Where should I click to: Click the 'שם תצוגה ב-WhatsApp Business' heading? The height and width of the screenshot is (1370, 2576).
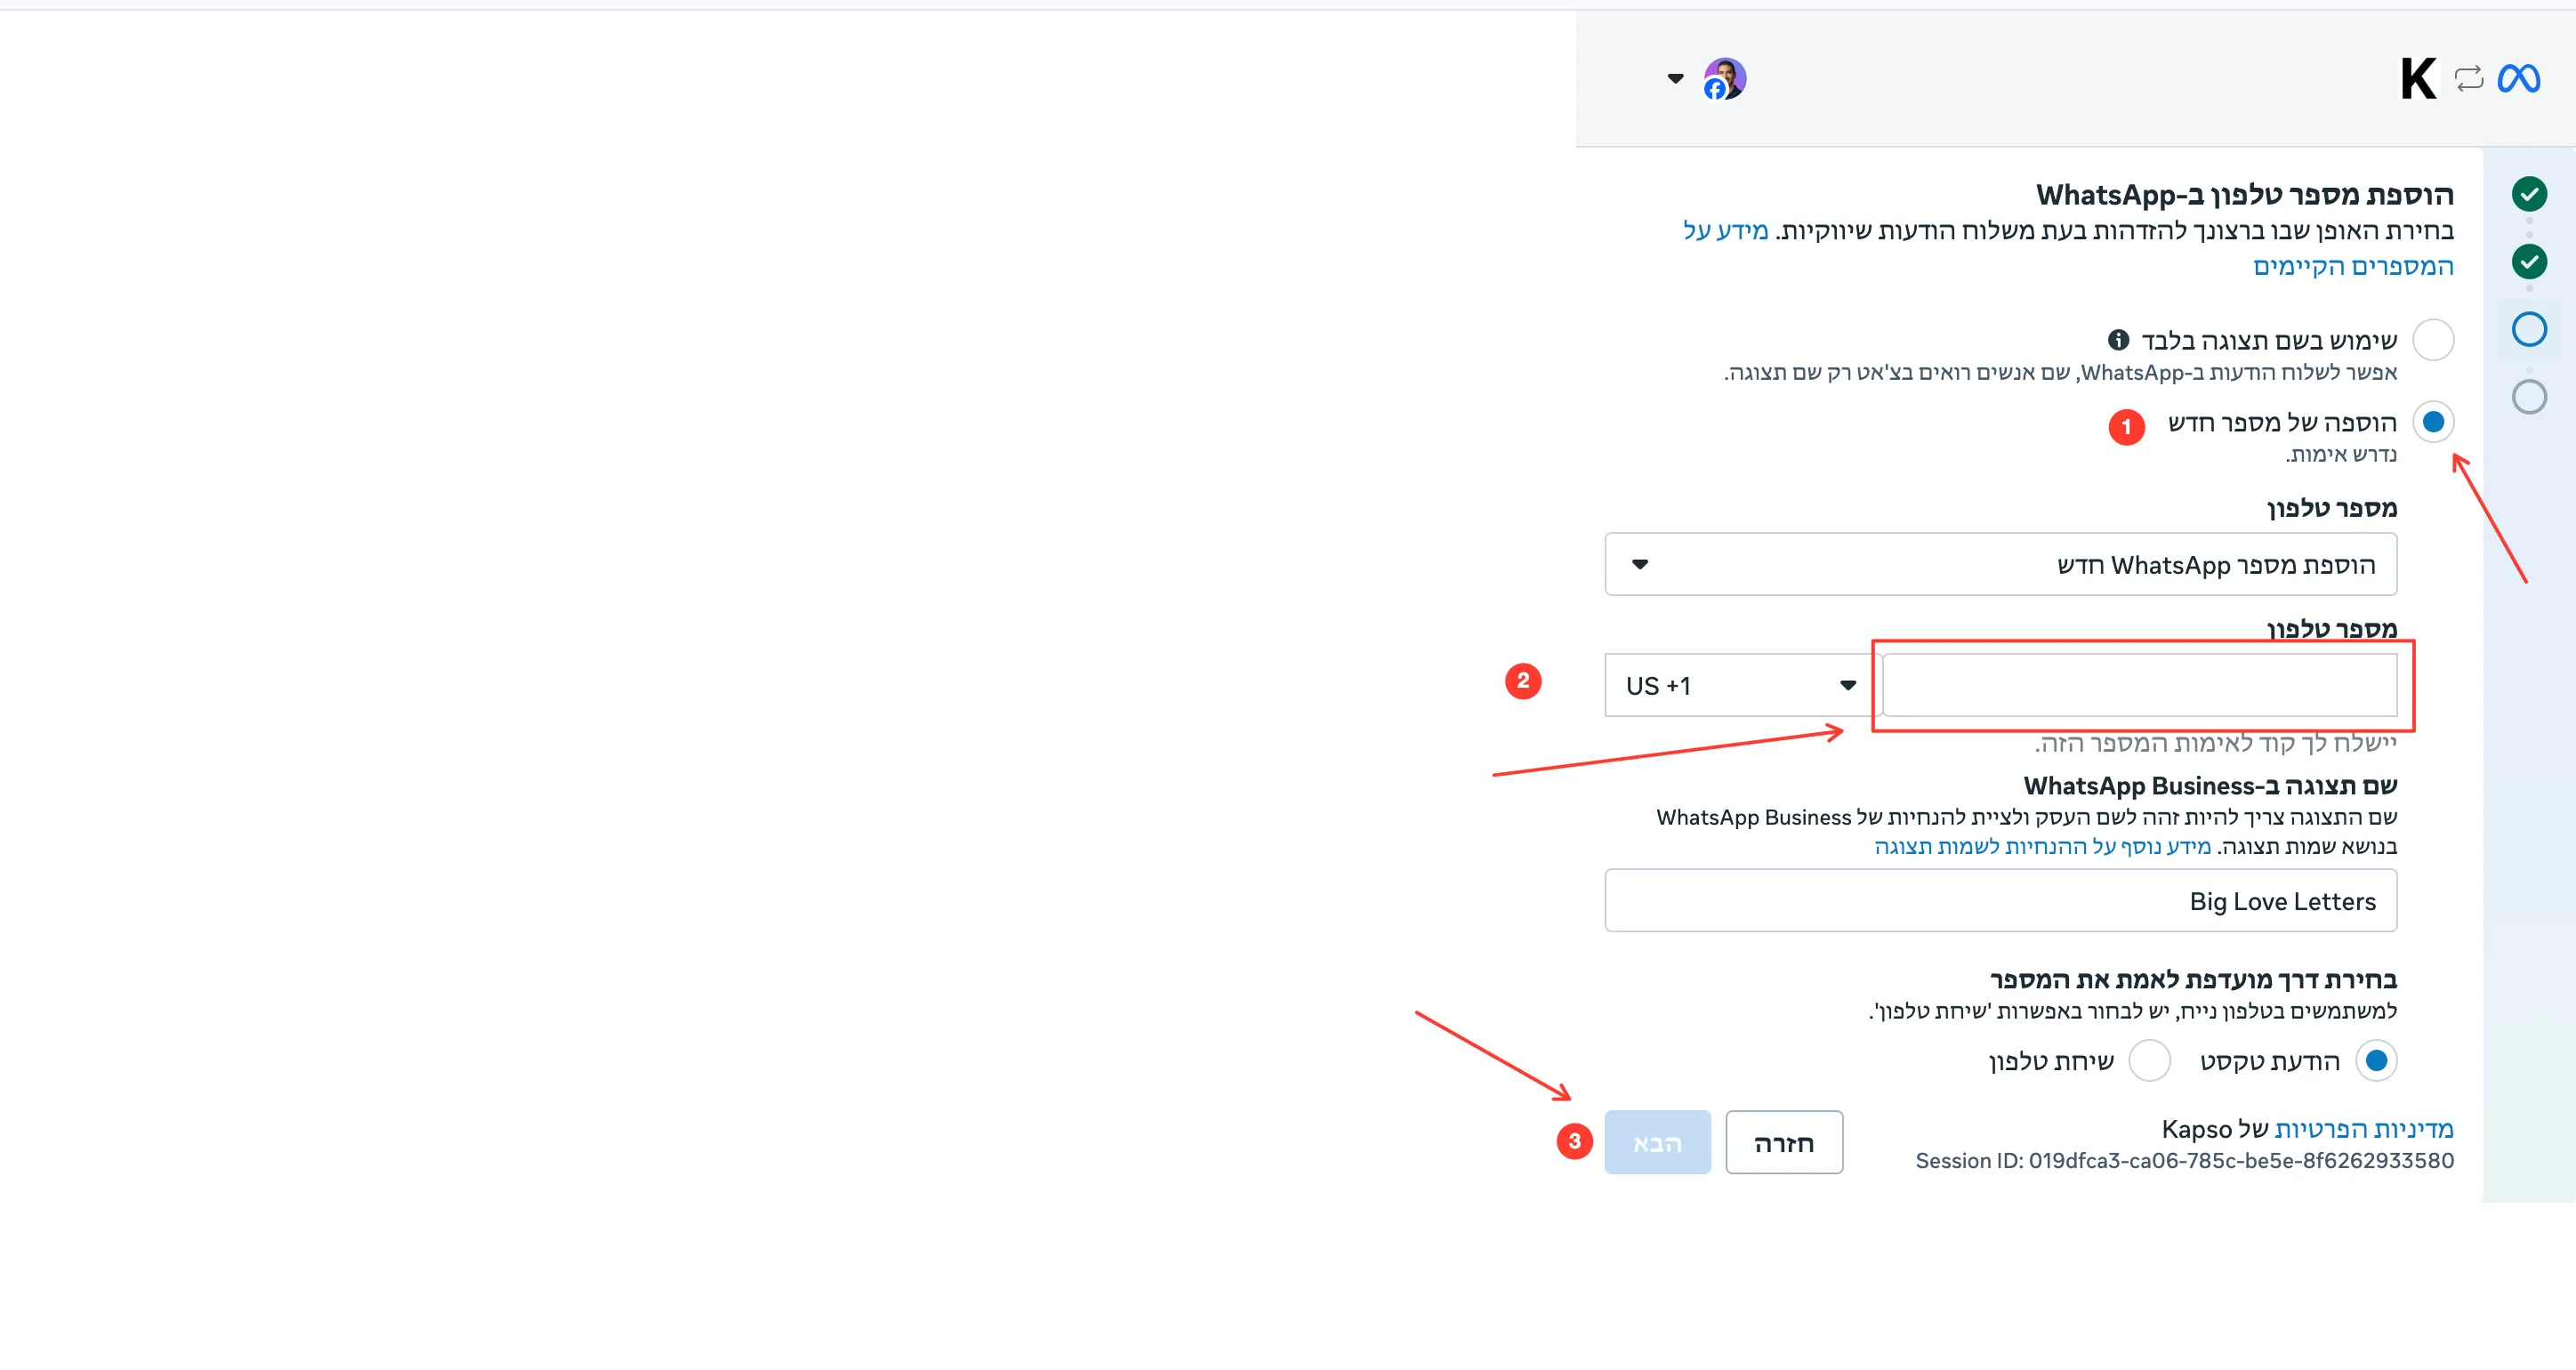point(2210,785)
